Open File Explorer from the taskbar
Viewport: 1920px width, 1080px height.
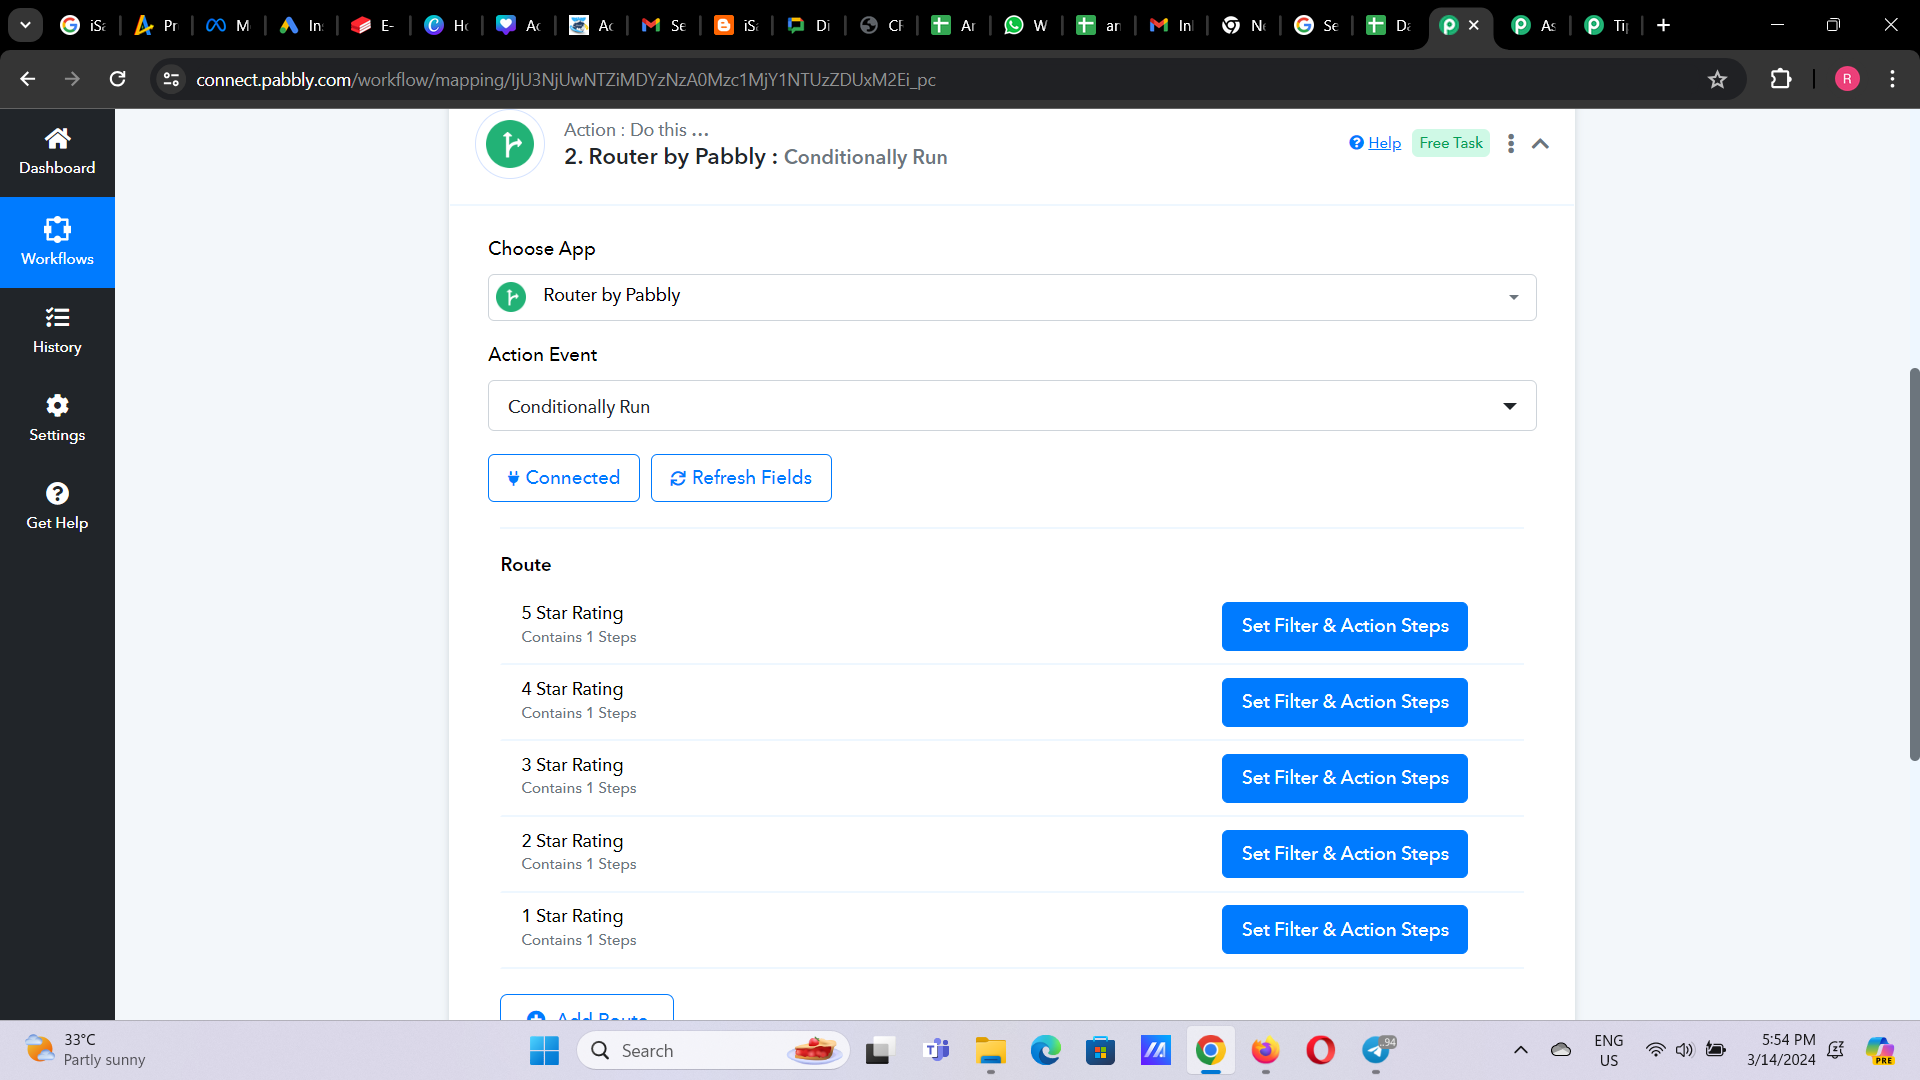[x=990, y=1050]
